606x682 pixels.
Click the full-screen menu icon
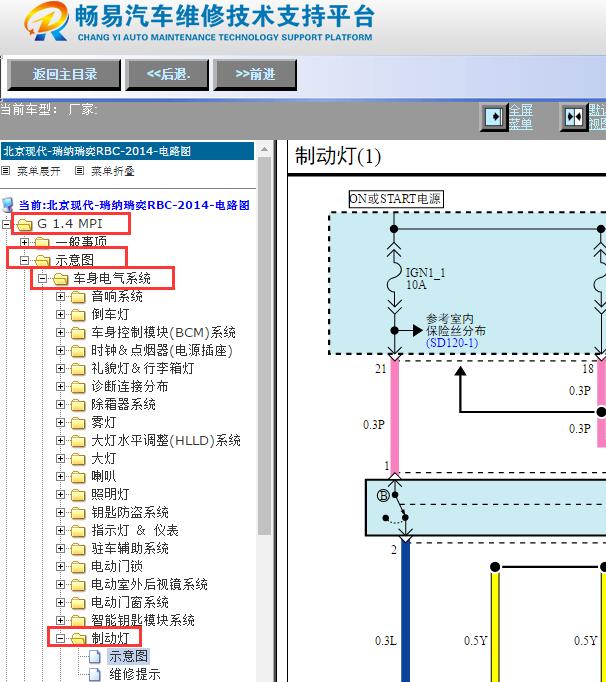(493, 117)
